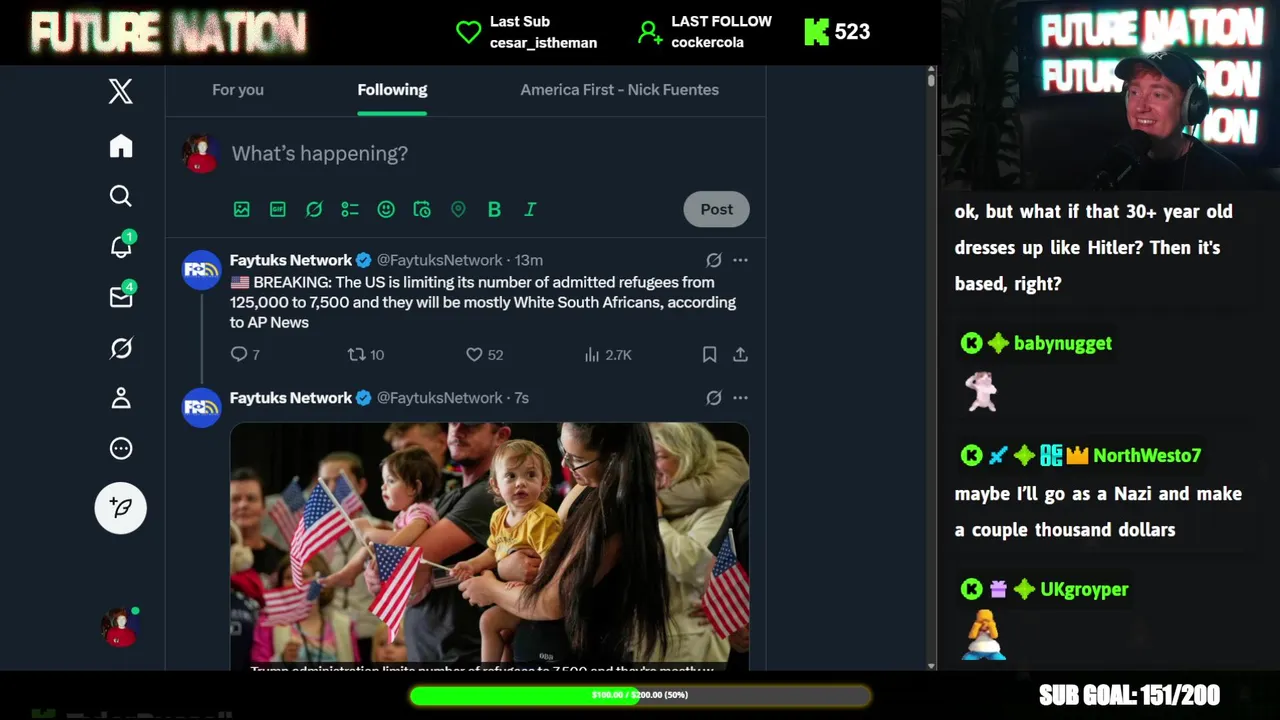The image size is (1280, 720).
Task: Open Explore search icon in sidebar
Action: click(x=121, y=196)
